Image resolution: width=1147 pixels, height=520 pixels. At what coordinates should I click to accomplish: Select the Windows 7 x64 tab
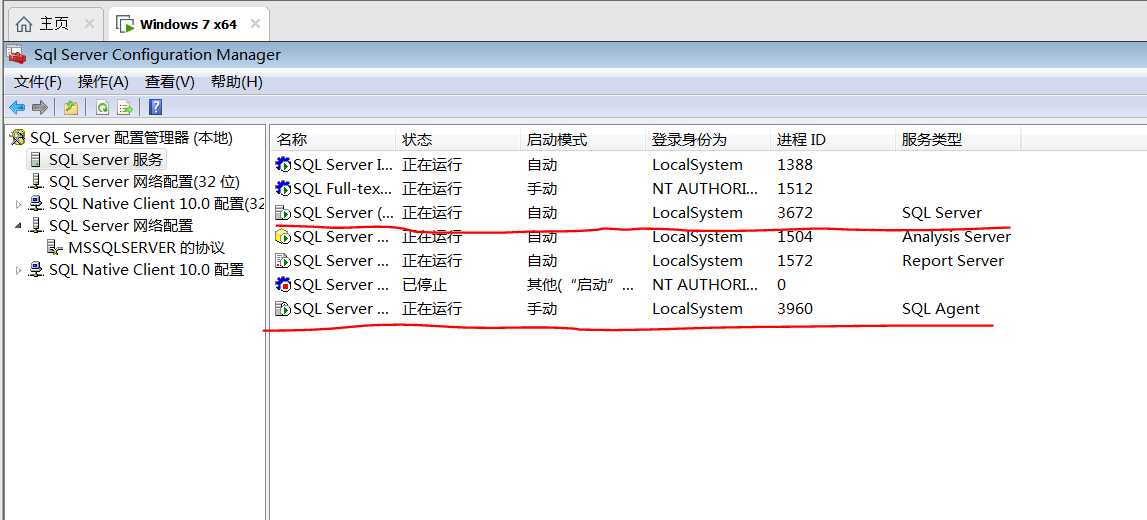point(188,24)
